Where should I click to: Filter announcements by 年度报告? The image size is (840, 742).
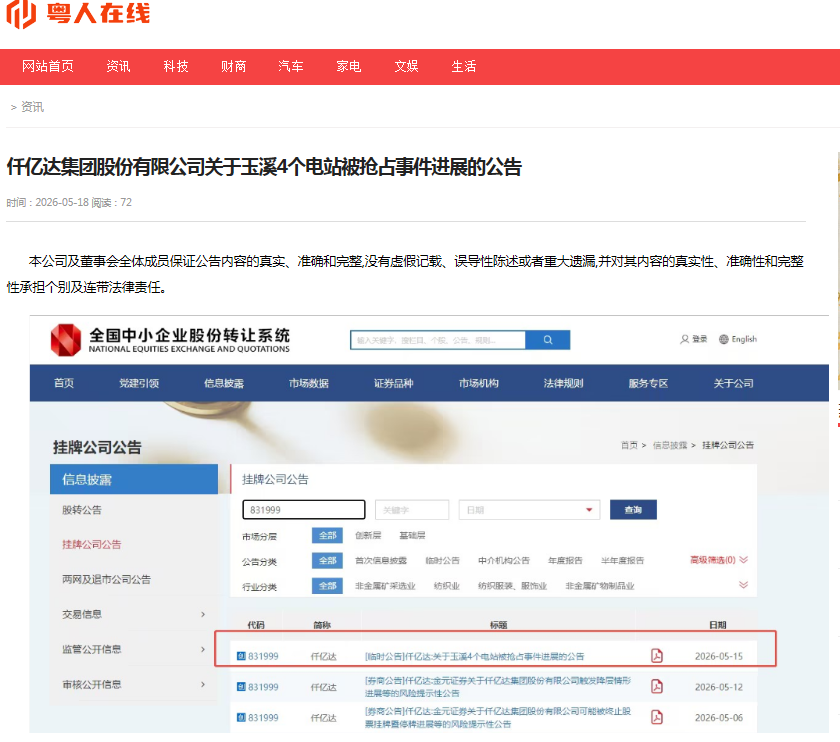click(x=565, y=560)
